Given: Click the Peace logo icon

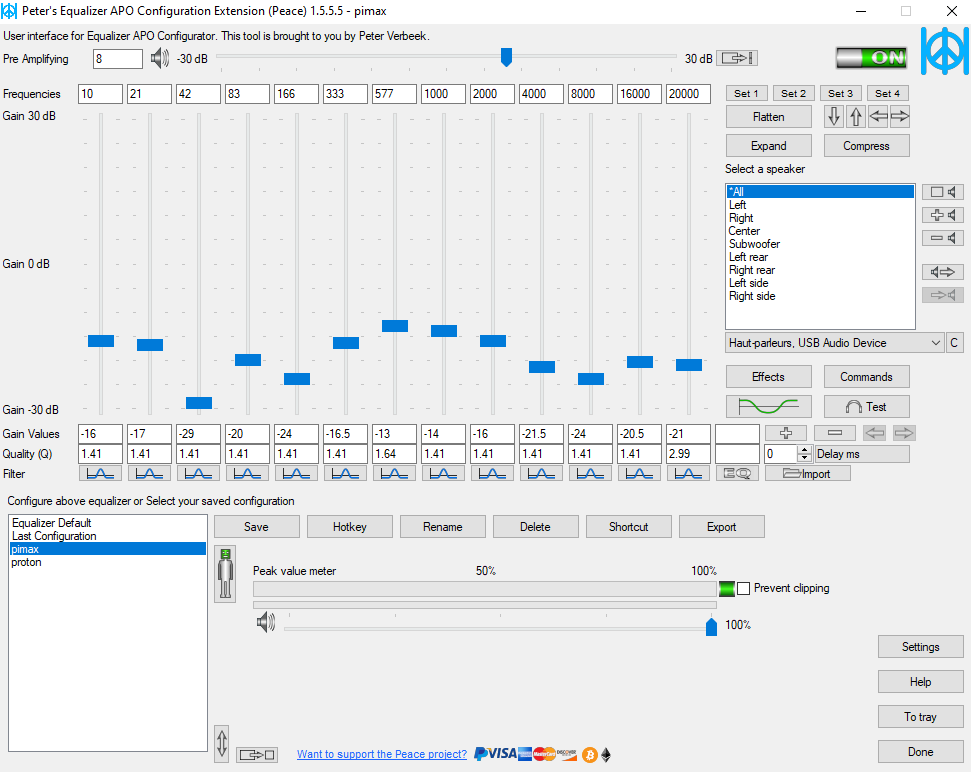Looking at the screenshot, I should tap(944, 51).
